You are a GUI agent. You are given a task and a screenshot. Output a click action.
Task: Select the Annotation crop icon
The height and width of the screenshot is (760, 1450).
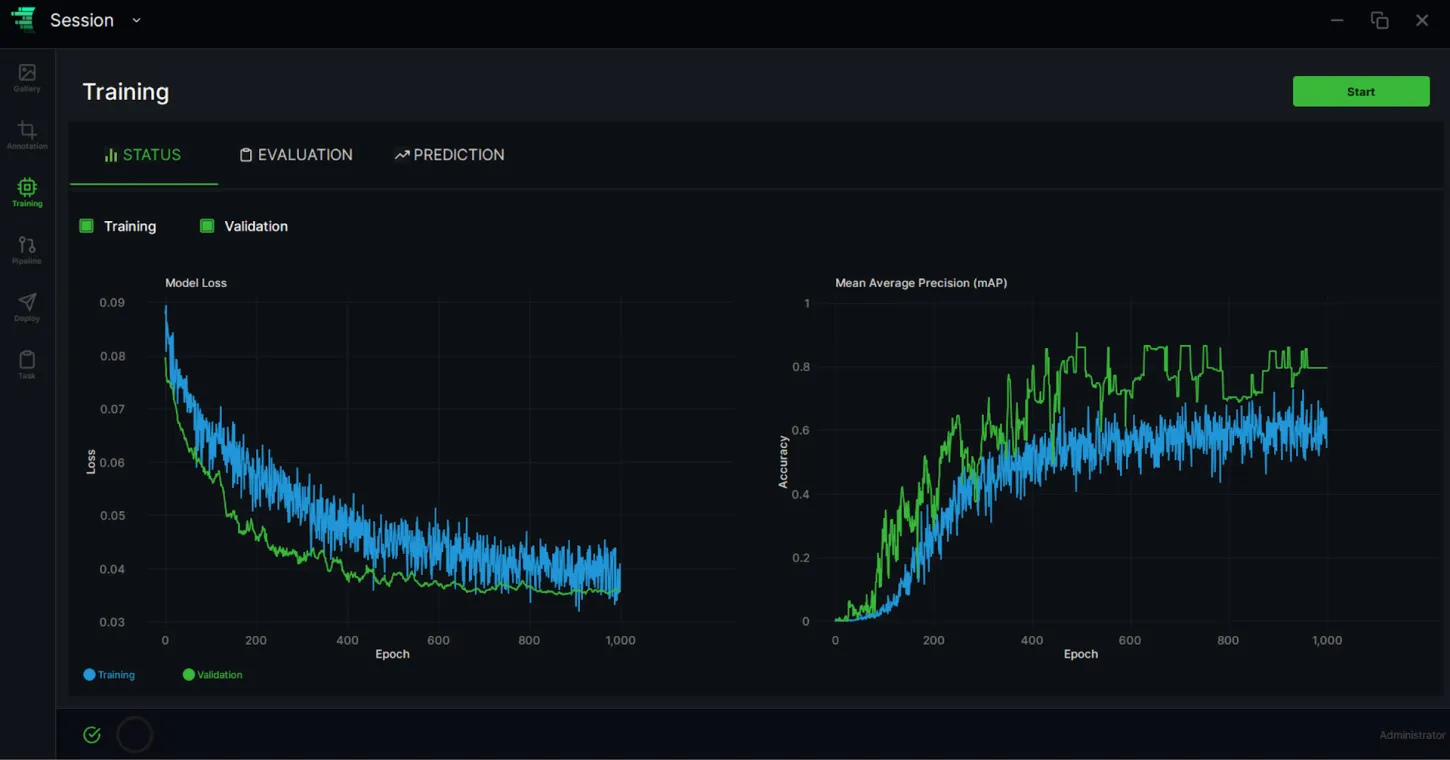(x=27, y=135)
